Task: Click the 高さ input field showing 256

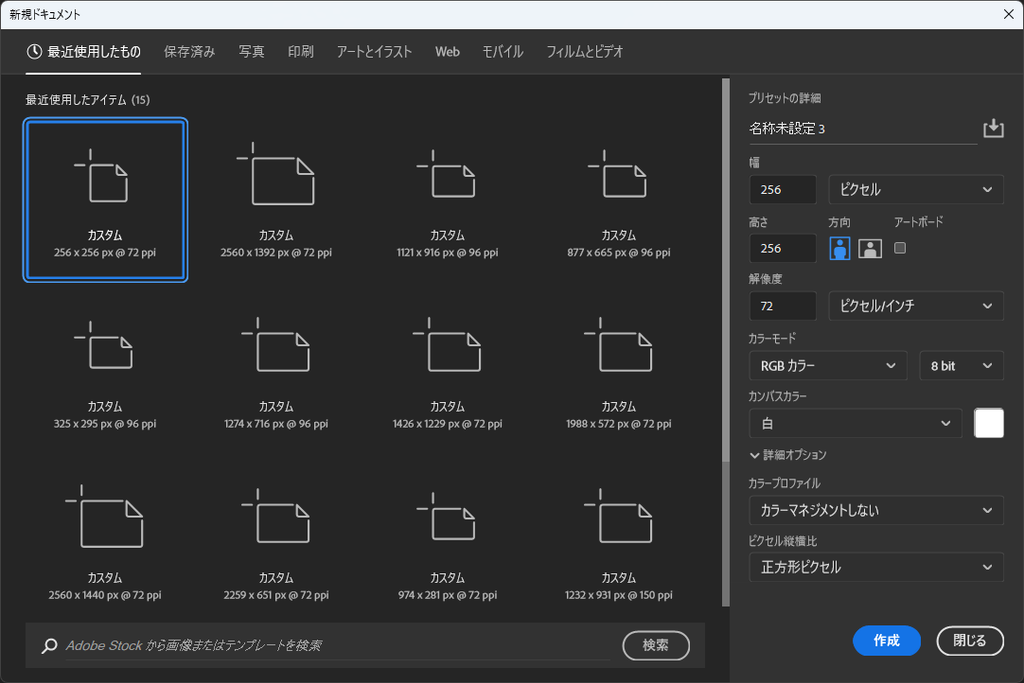Action: [x=782, y=248]
